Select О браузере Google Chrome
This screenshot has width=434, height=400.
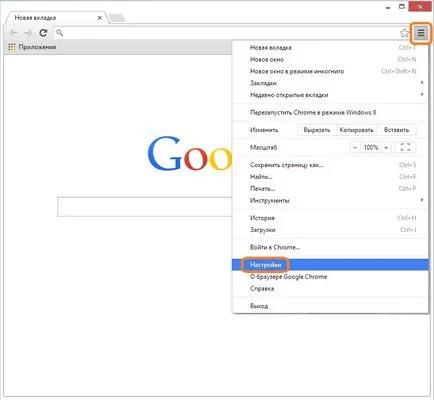pyautogui.click(x=330, y=277)
